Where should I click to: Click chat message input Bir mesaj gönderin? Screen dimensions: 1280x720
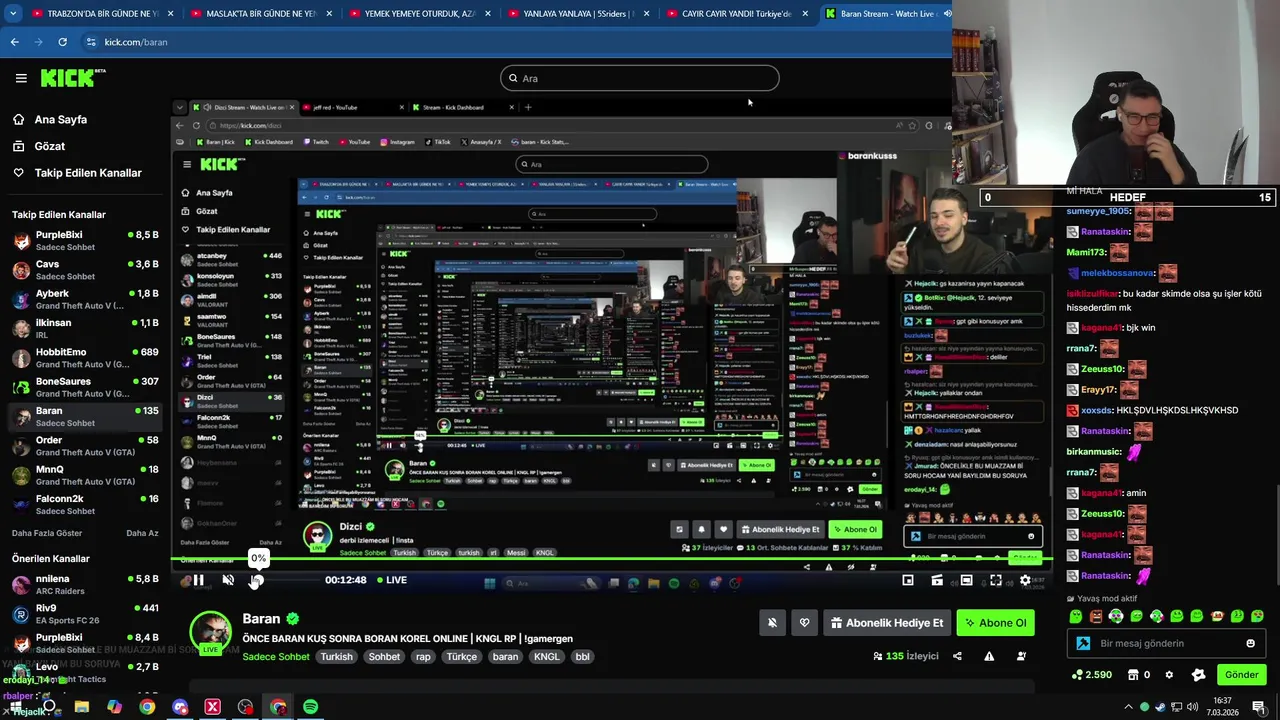coord(1165,643)
